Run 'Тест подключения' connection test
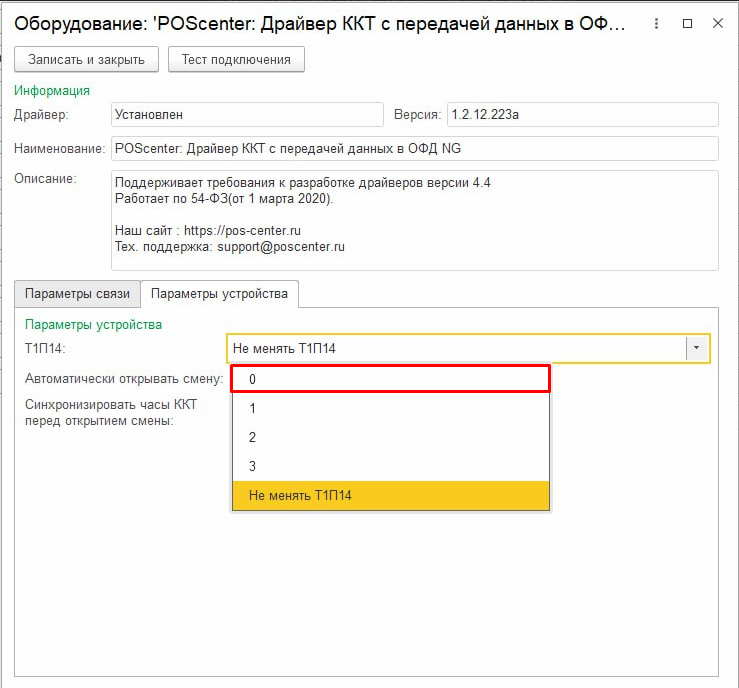 coord(236,59)
